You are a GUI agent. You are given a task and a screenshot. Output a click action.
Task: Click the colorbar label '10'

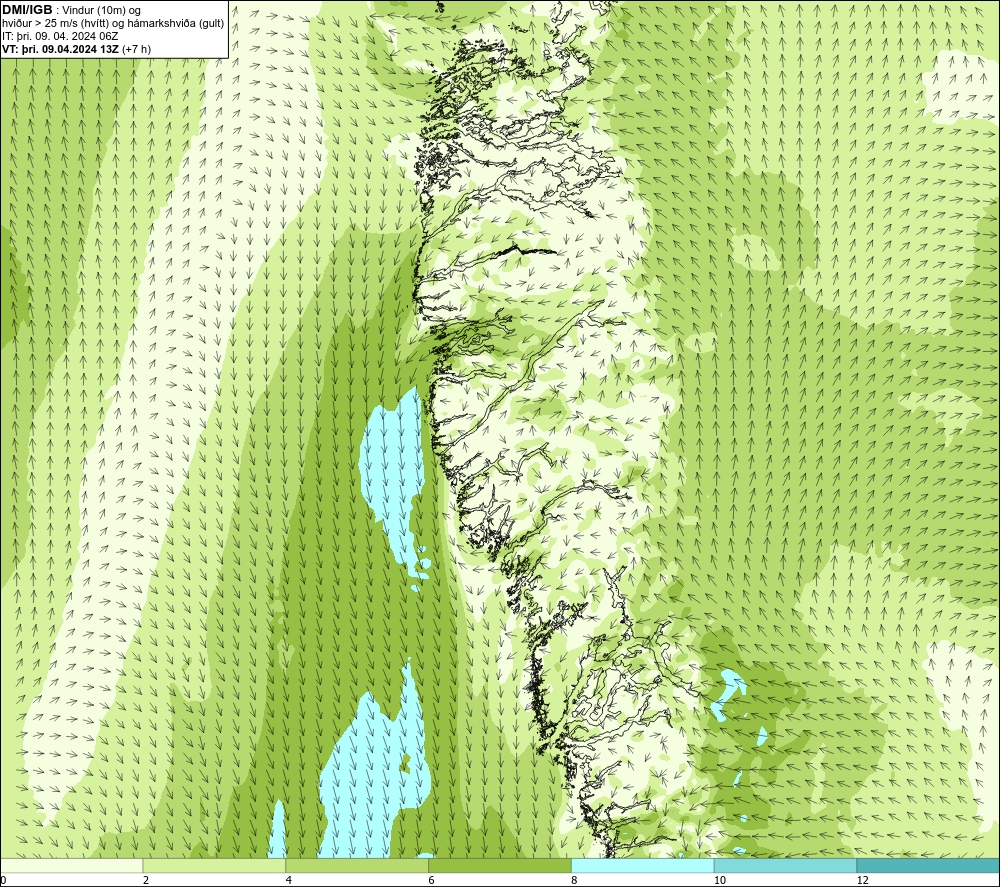tap(720, 880)
